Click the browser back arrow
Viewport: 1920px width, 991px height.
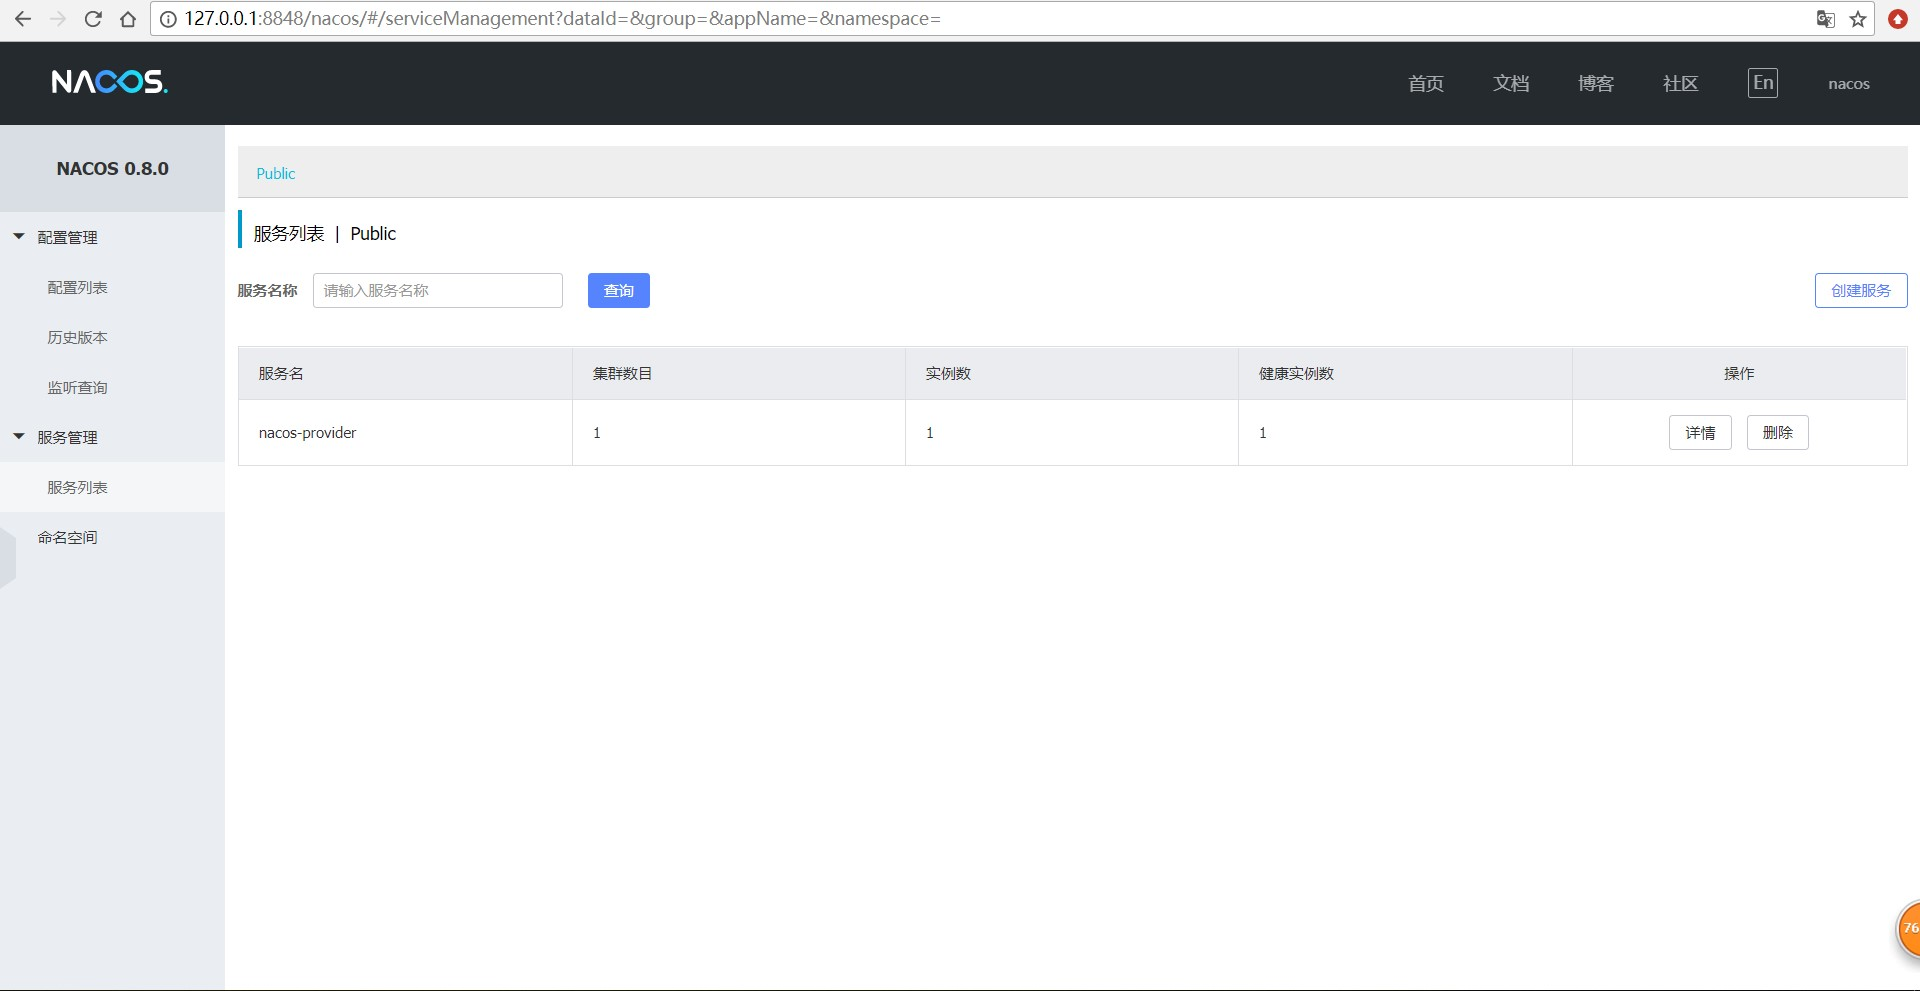(x=22, y=19)
